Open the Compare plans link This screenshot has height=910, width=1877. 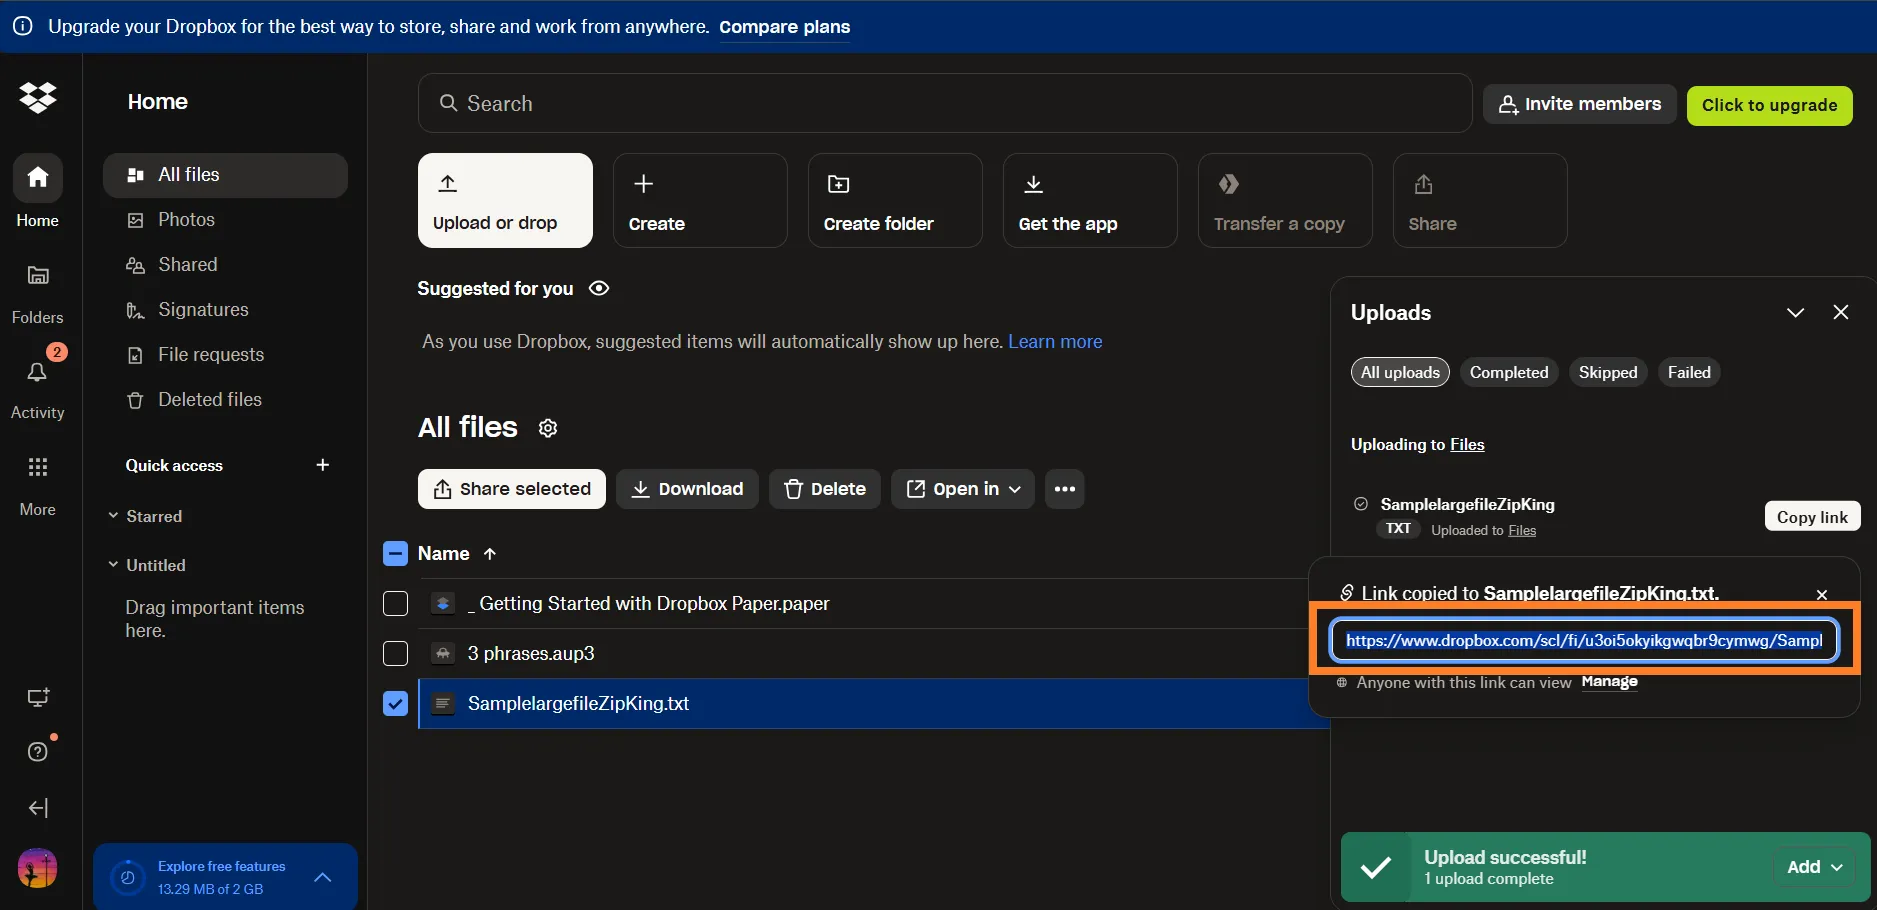(x=785, y=27)
